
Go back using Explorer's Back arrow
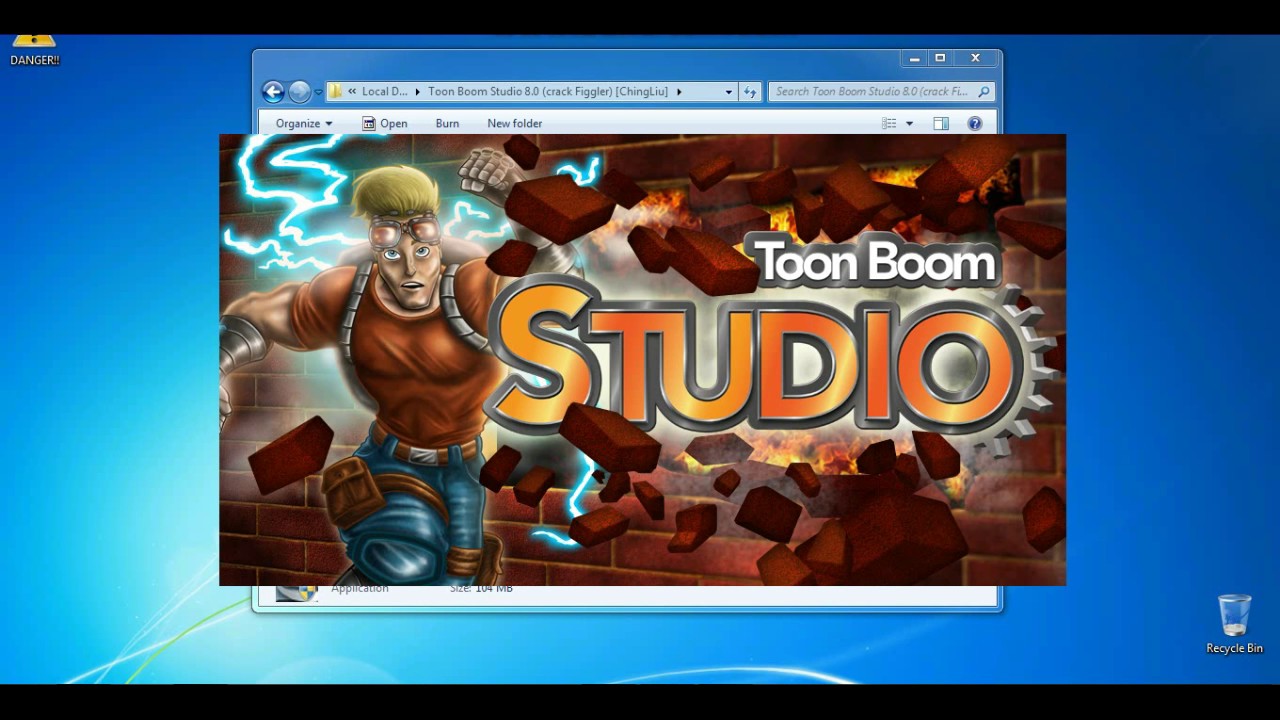[x=273, y=92]
